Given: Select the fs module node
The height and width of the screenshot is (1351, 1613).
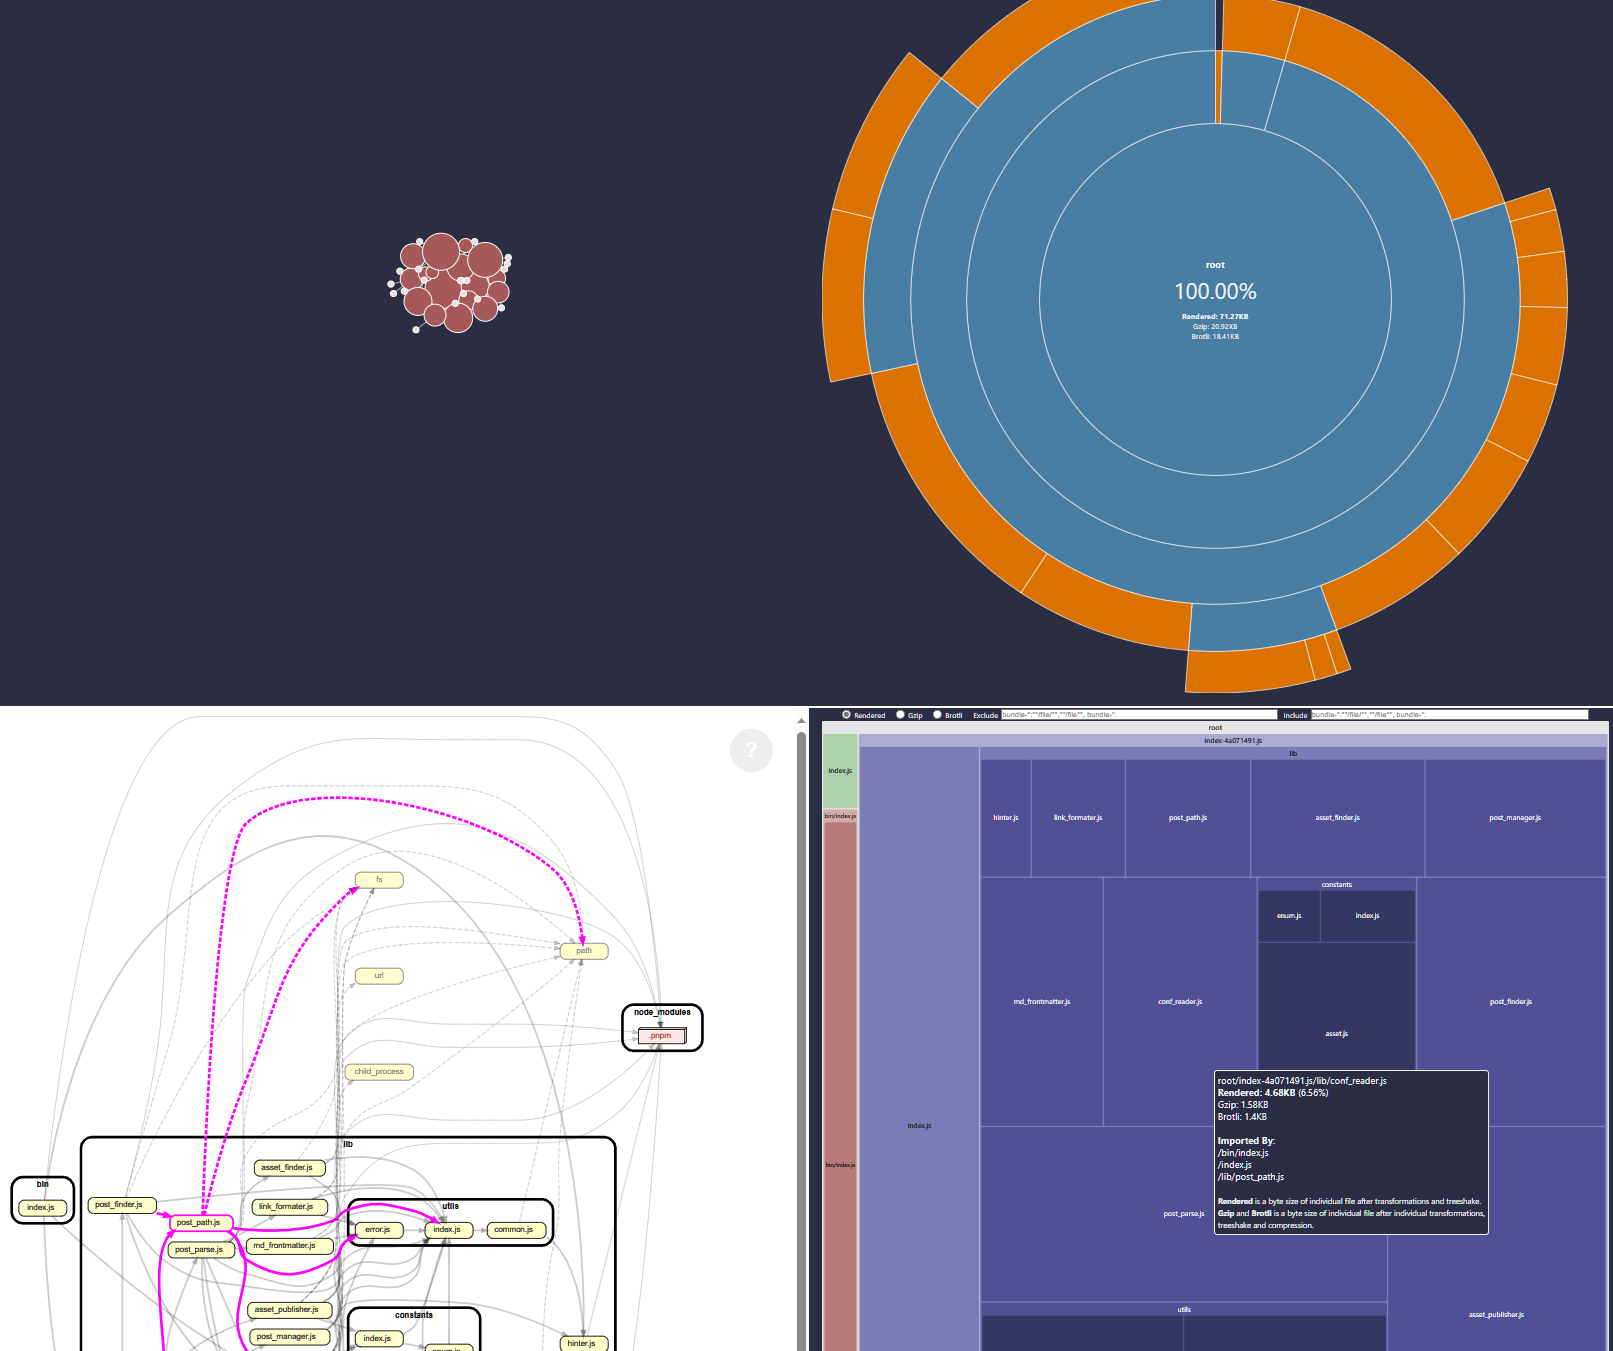Looking at the screenshot, I should coord(379,880).
